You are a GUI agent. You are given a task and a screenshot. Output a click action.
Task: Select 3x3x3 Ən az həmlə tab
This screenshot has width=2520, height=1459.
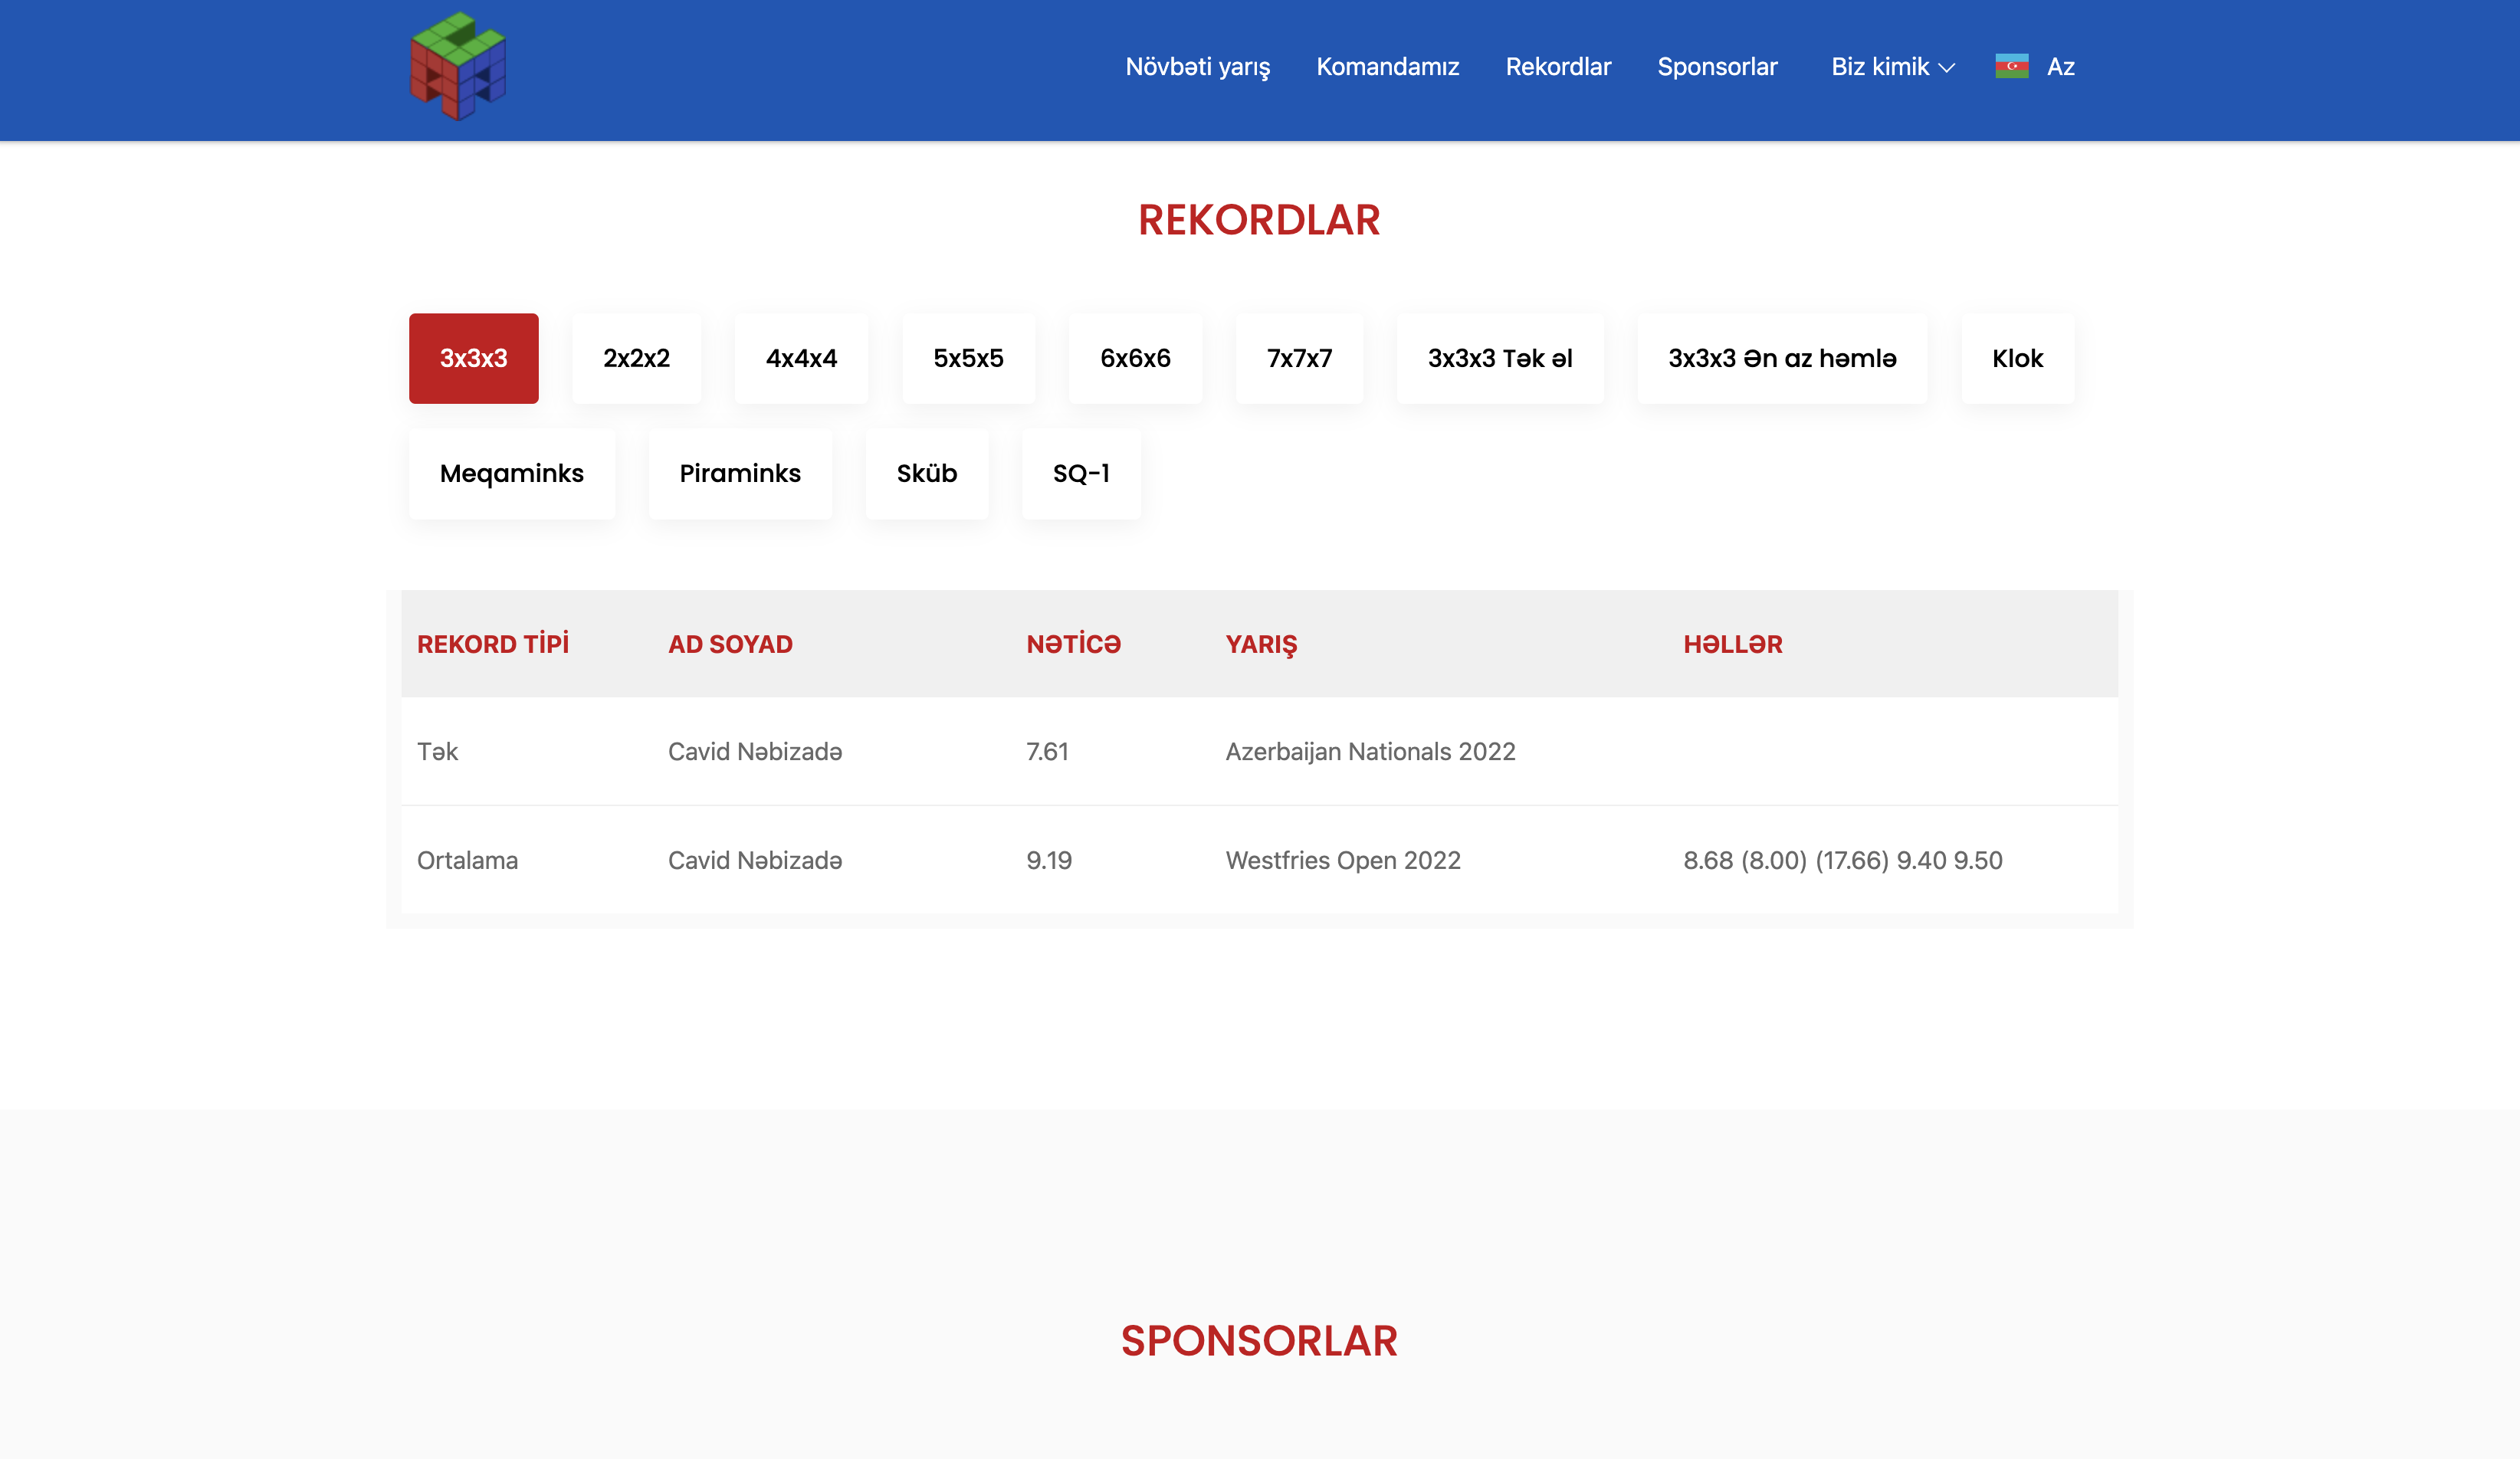click(1782, 358)
